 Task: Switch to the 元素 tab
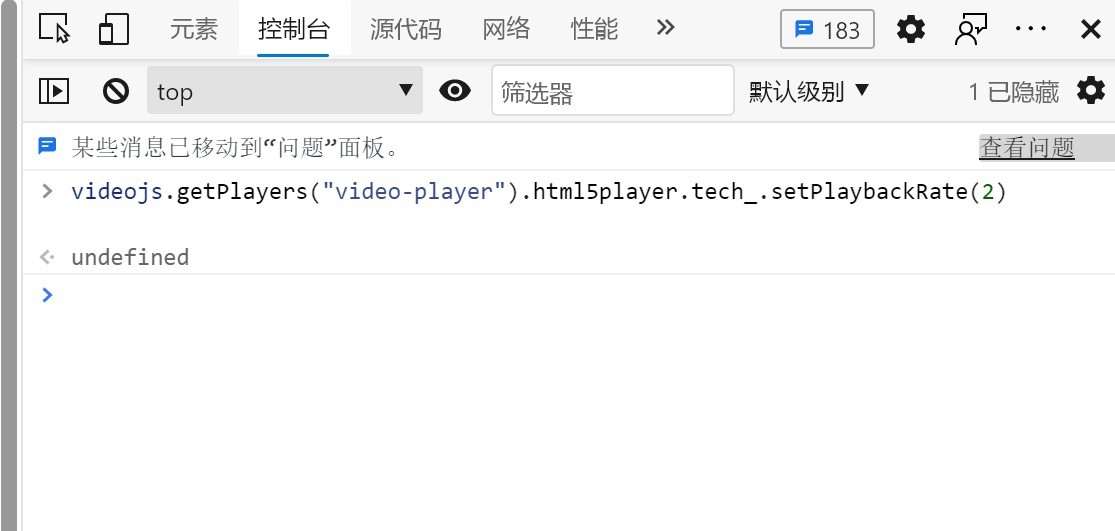[x=193, y=29]
